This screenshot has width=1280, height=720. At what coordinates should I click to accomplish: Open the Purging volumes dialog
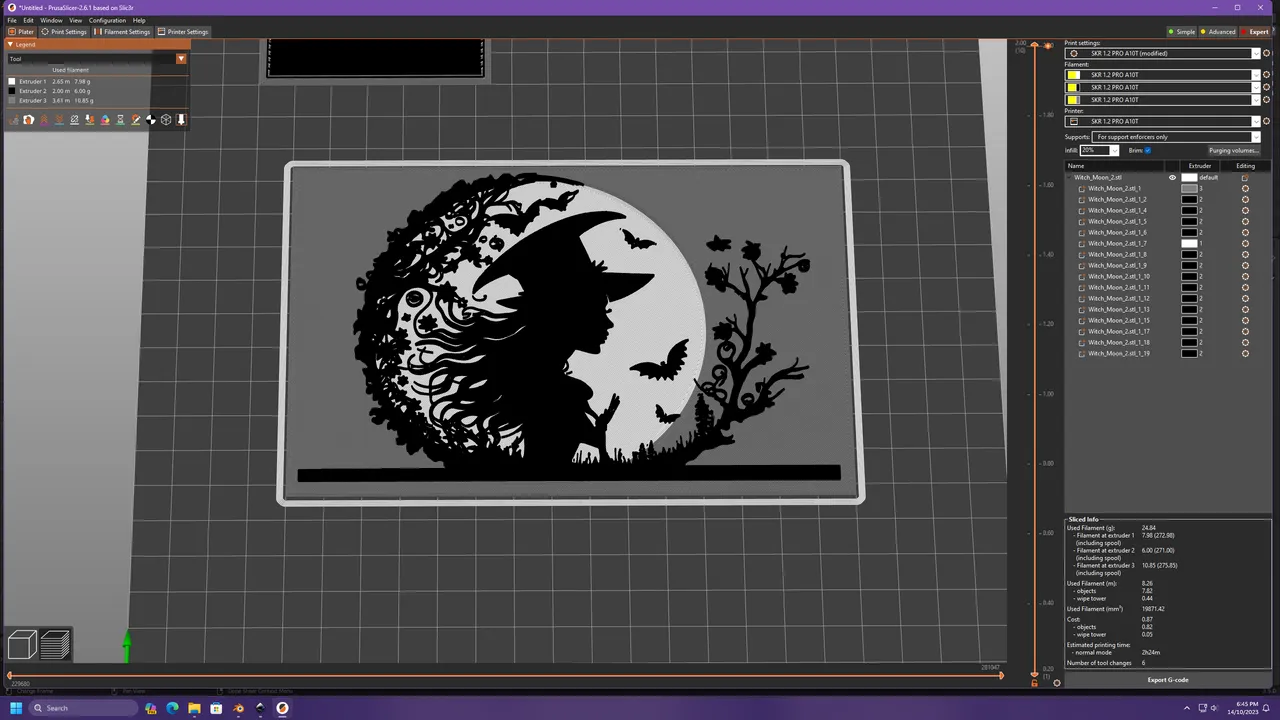click(1234, 150)
